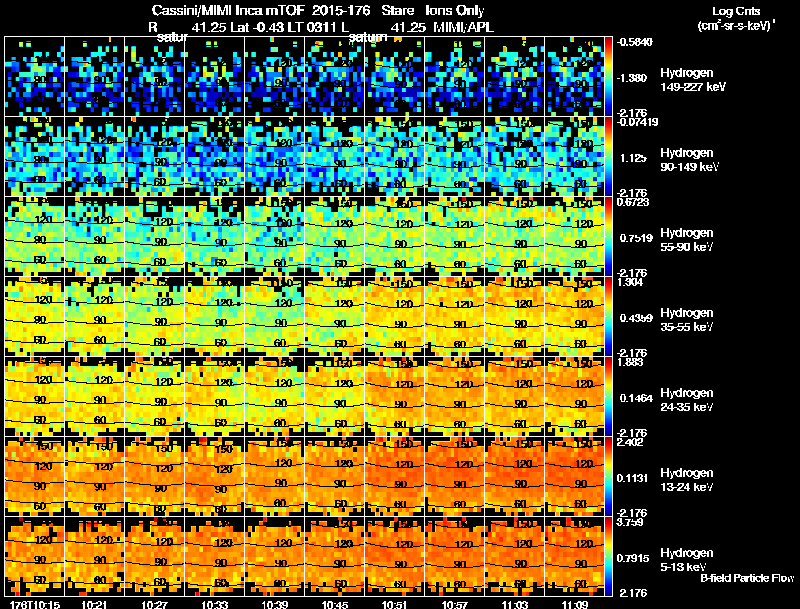Screen dimensions: 800x609
Task: Click the Log Cnts scale heading
Action: 736,11
